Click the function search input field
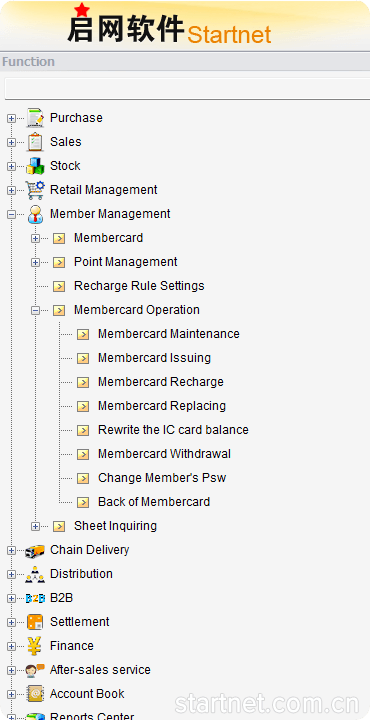 tap(187, 89)
